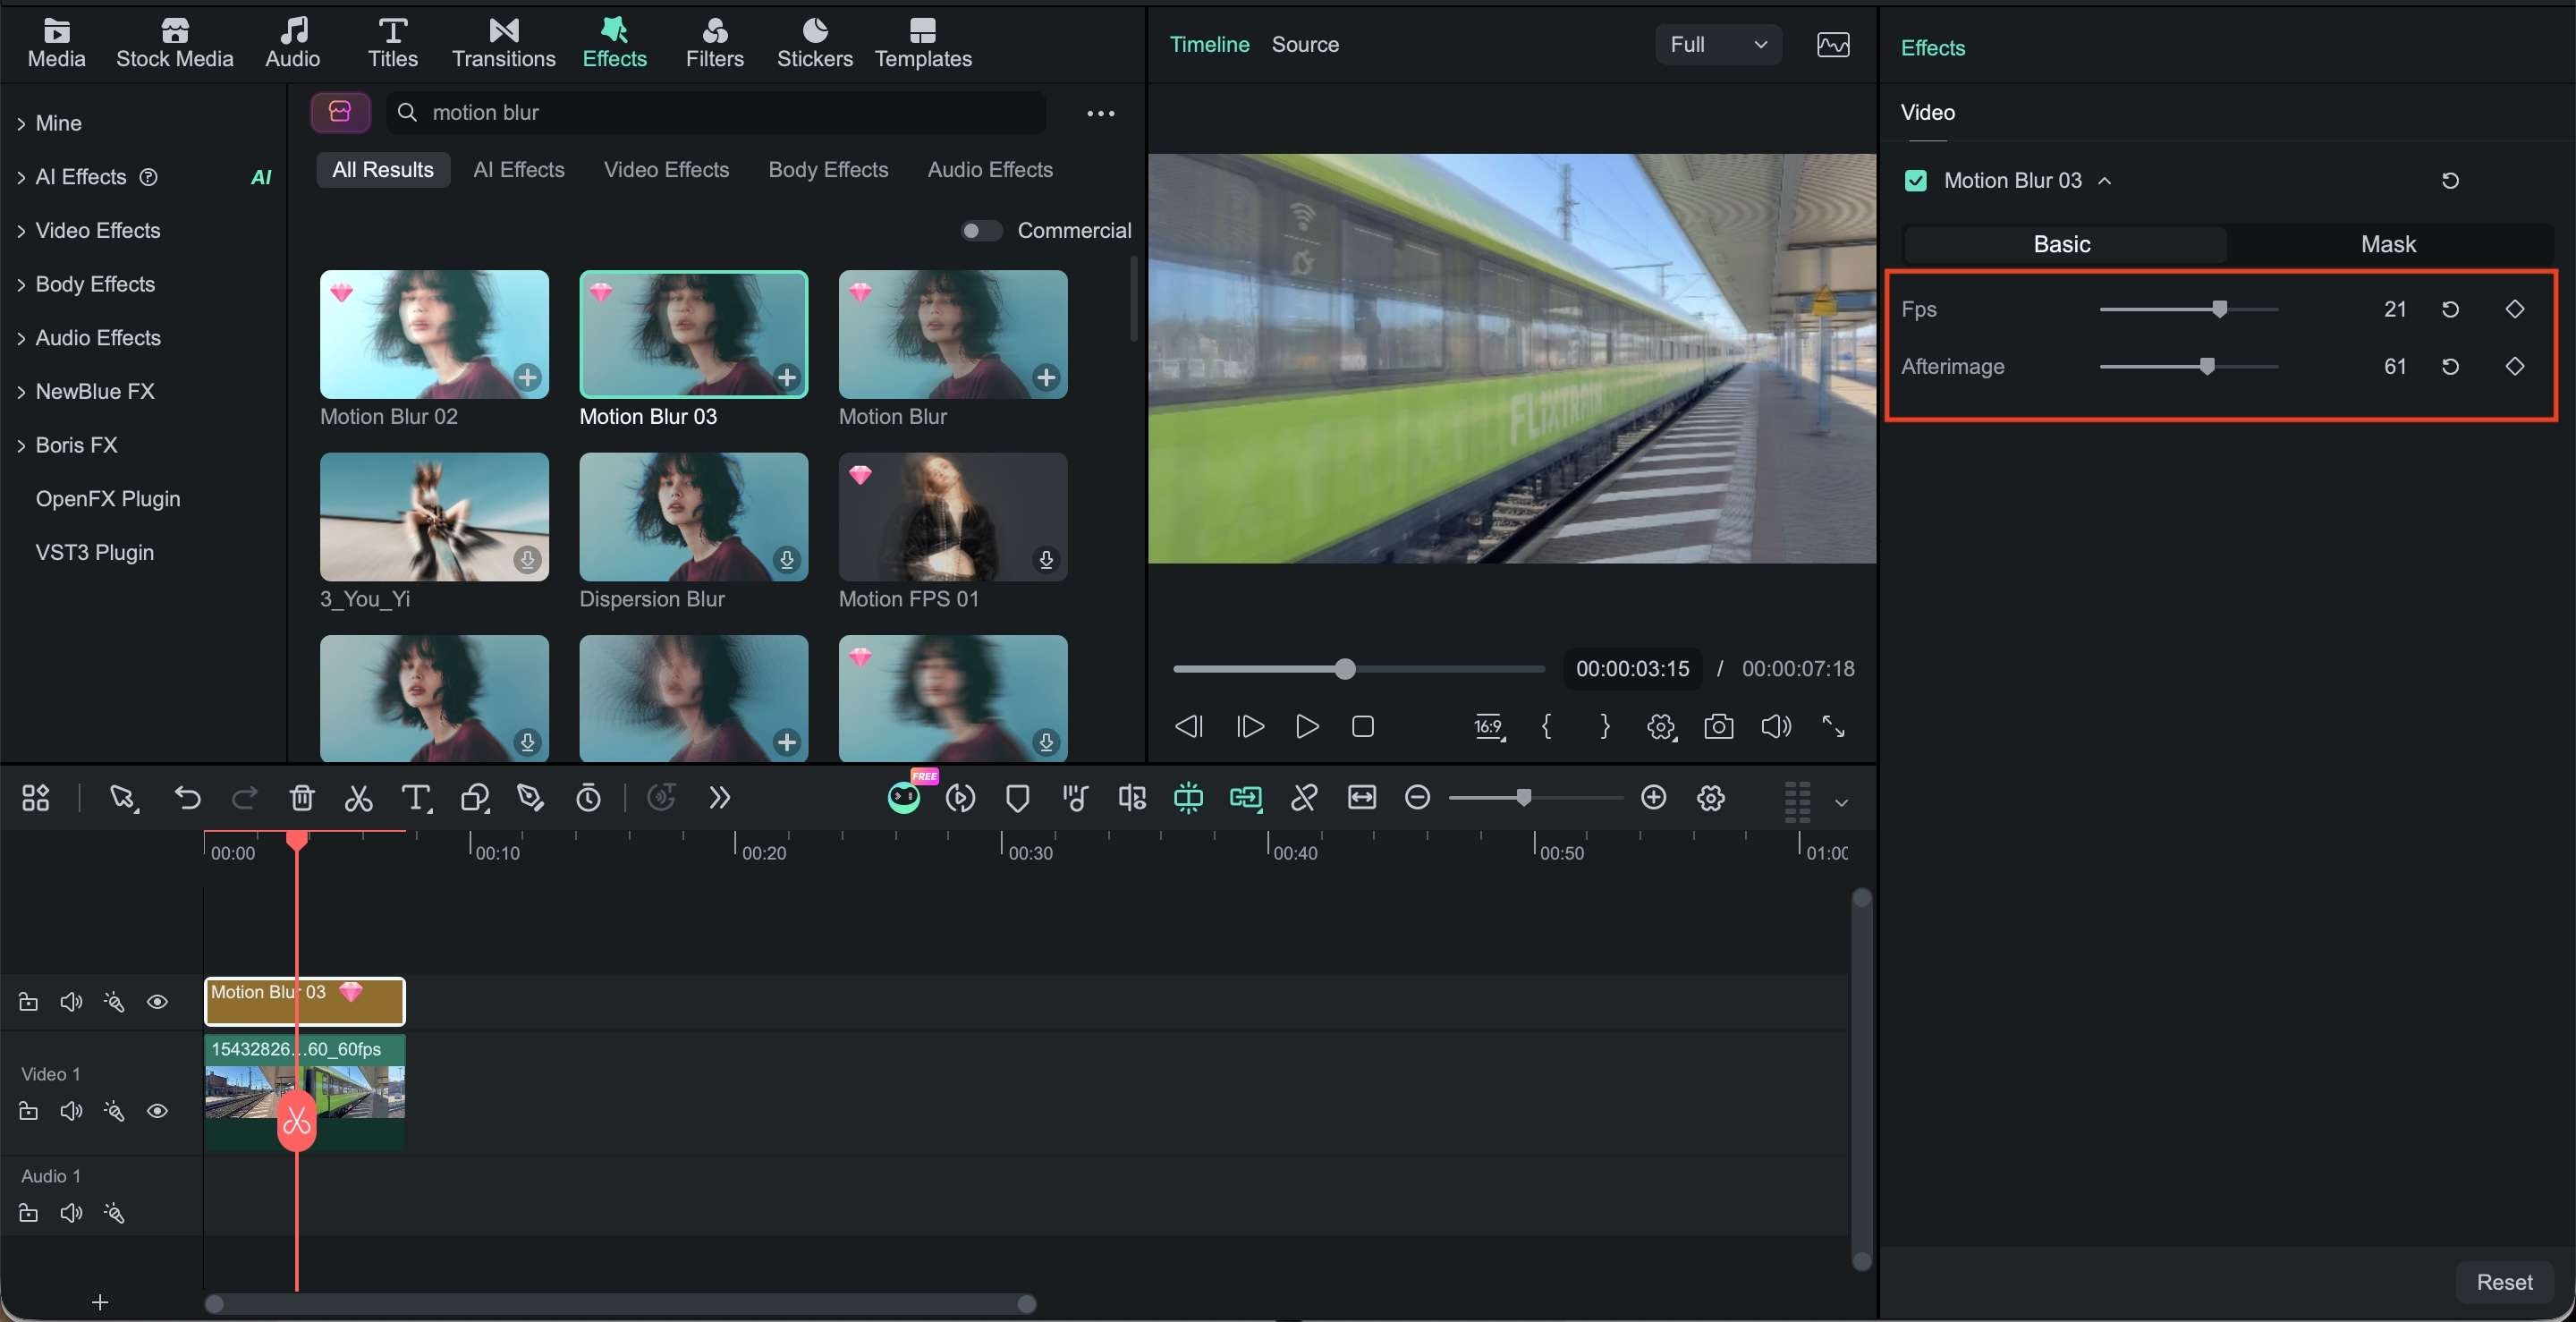This screenshot has width=2576, height=1322.
Task: Select the text tool in timeline toolbar
Action: [416, 798]
